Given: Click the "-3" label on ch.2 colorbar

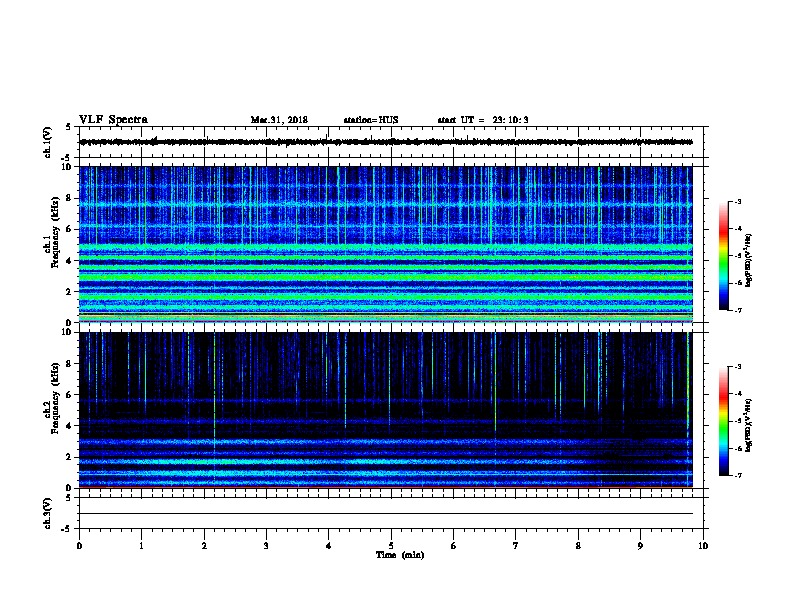Looking at the screenshot, I should tap(737, 367).
